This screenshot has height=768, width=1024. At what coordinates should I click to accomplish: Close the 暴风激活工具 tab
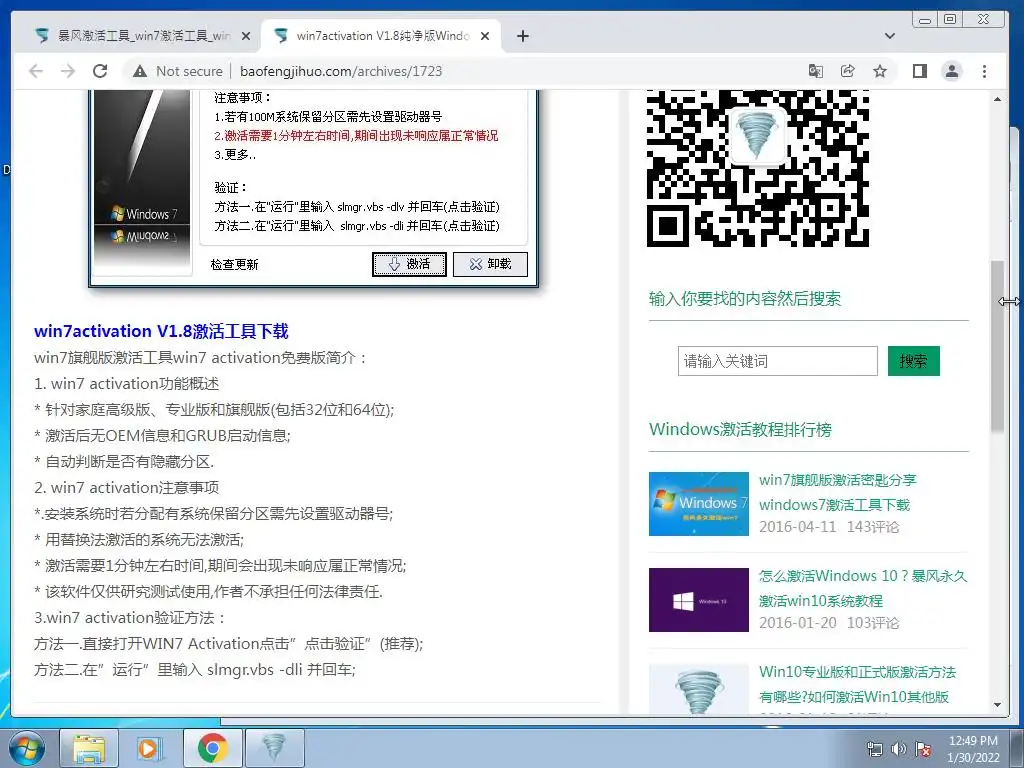pyautogui.click(x=246, y=36)
